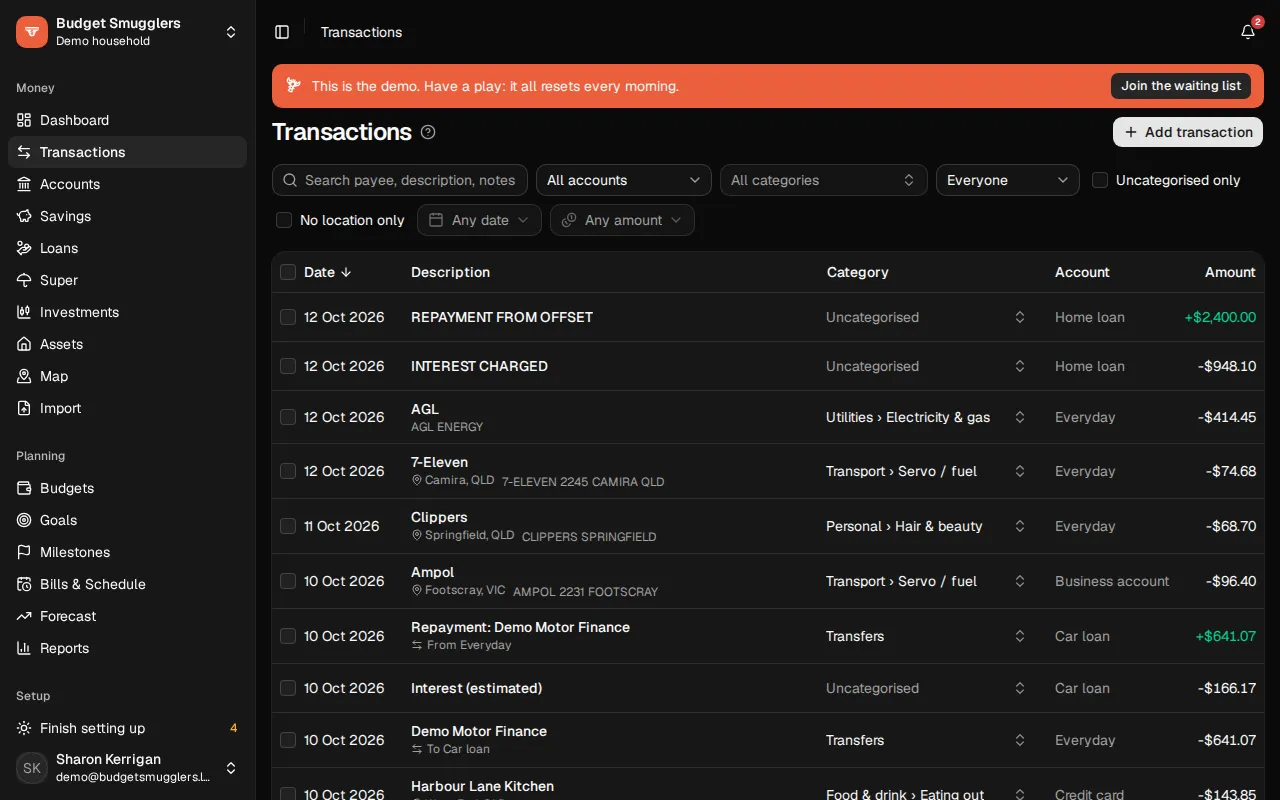Click the search payee input field
Screen dimensions: 1280x800
click(x=400, y=180)
